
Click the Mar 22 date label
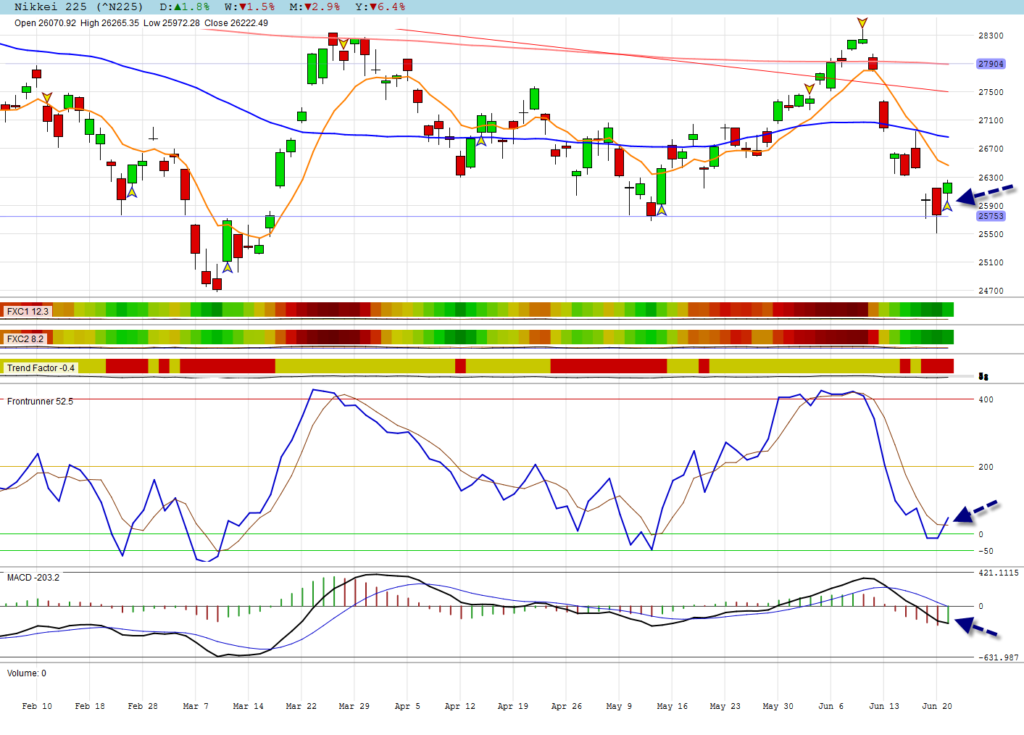tap(301, 706)
